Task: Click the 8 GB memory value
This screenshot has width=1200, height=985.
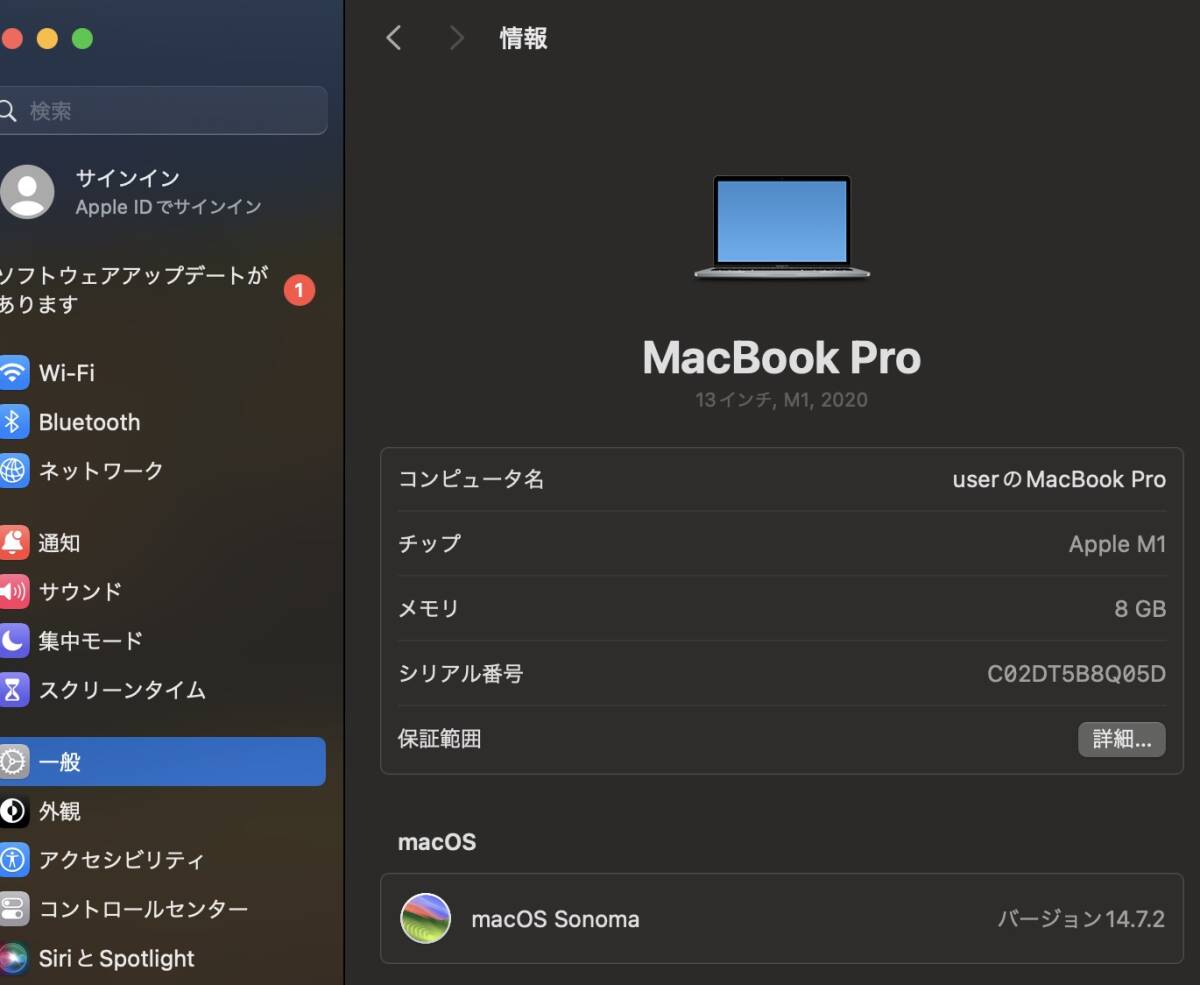Action: coord(1140,608)
